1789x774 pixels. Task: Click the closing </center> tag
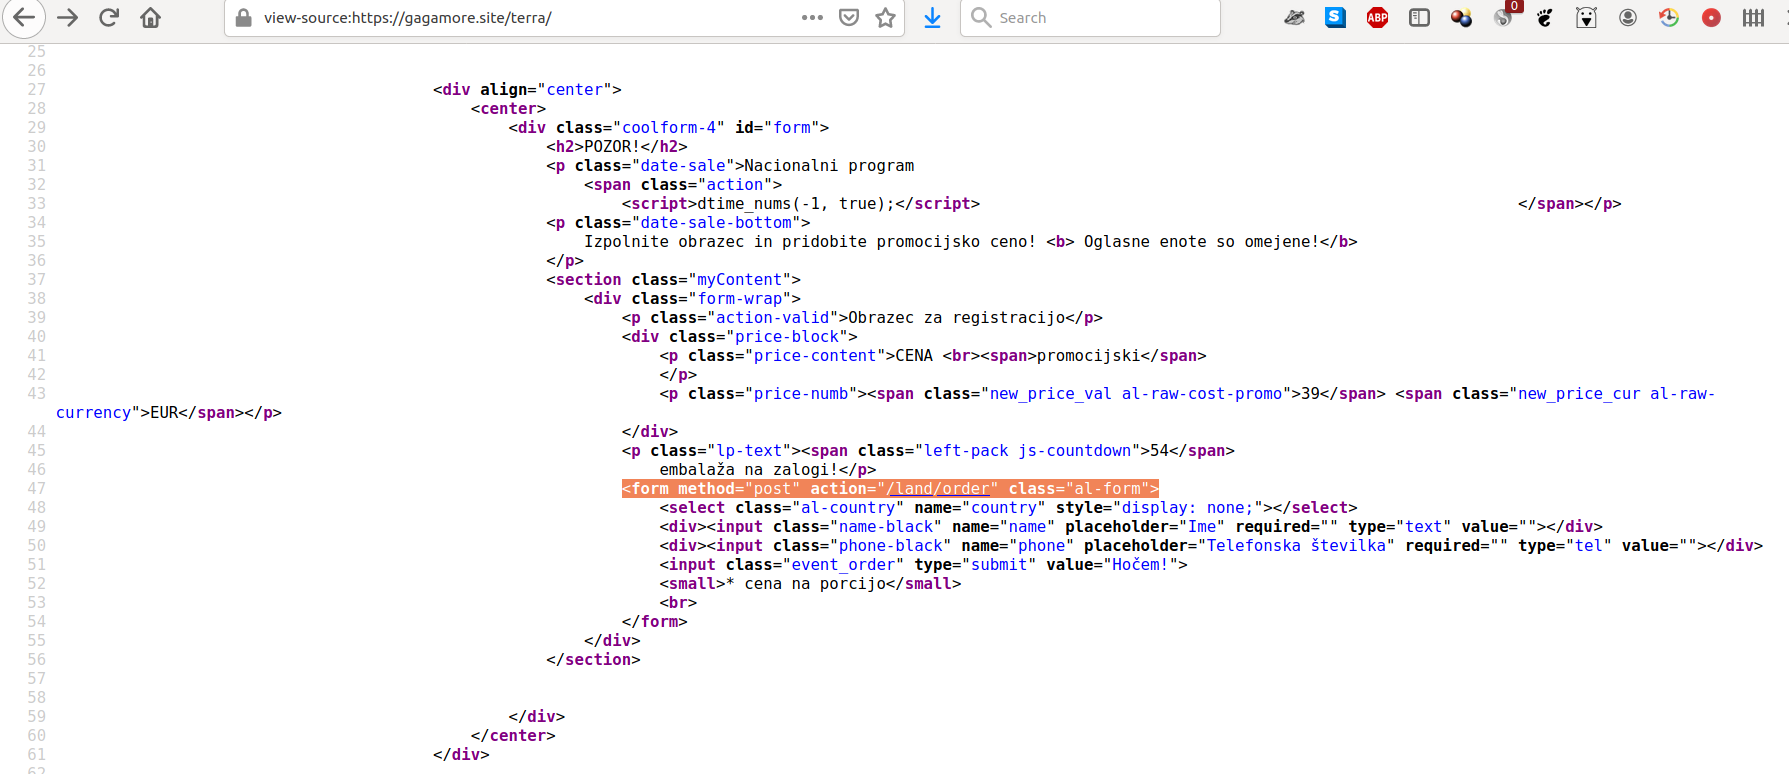point(513,736)
